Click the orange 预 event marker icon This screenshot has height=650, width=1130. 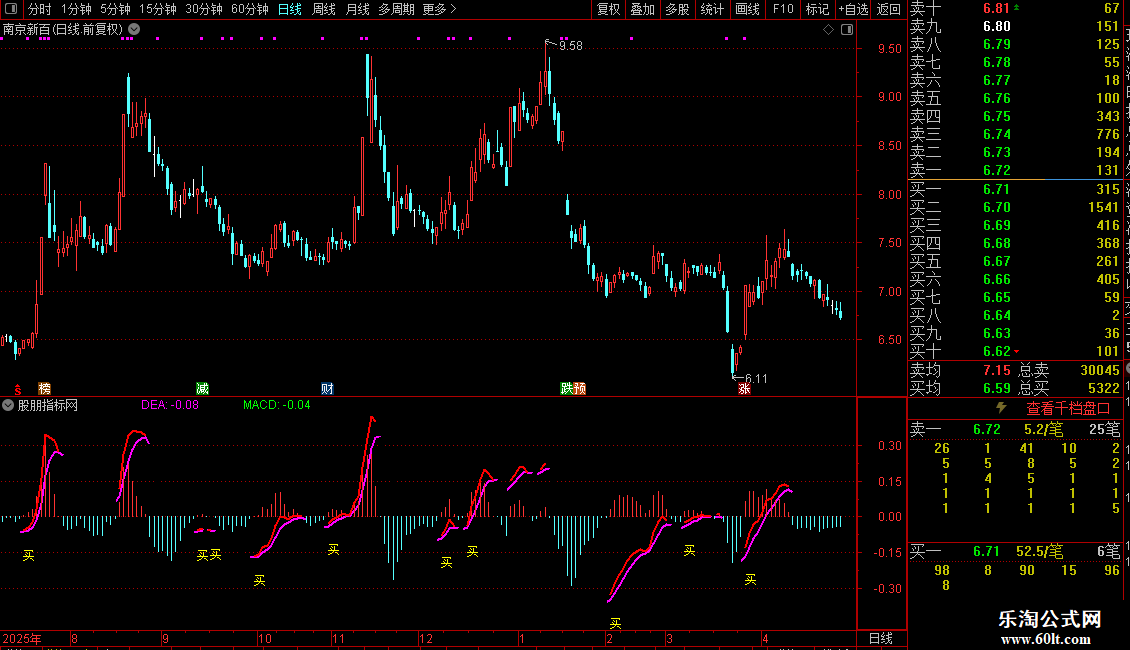tap(580, 389)
